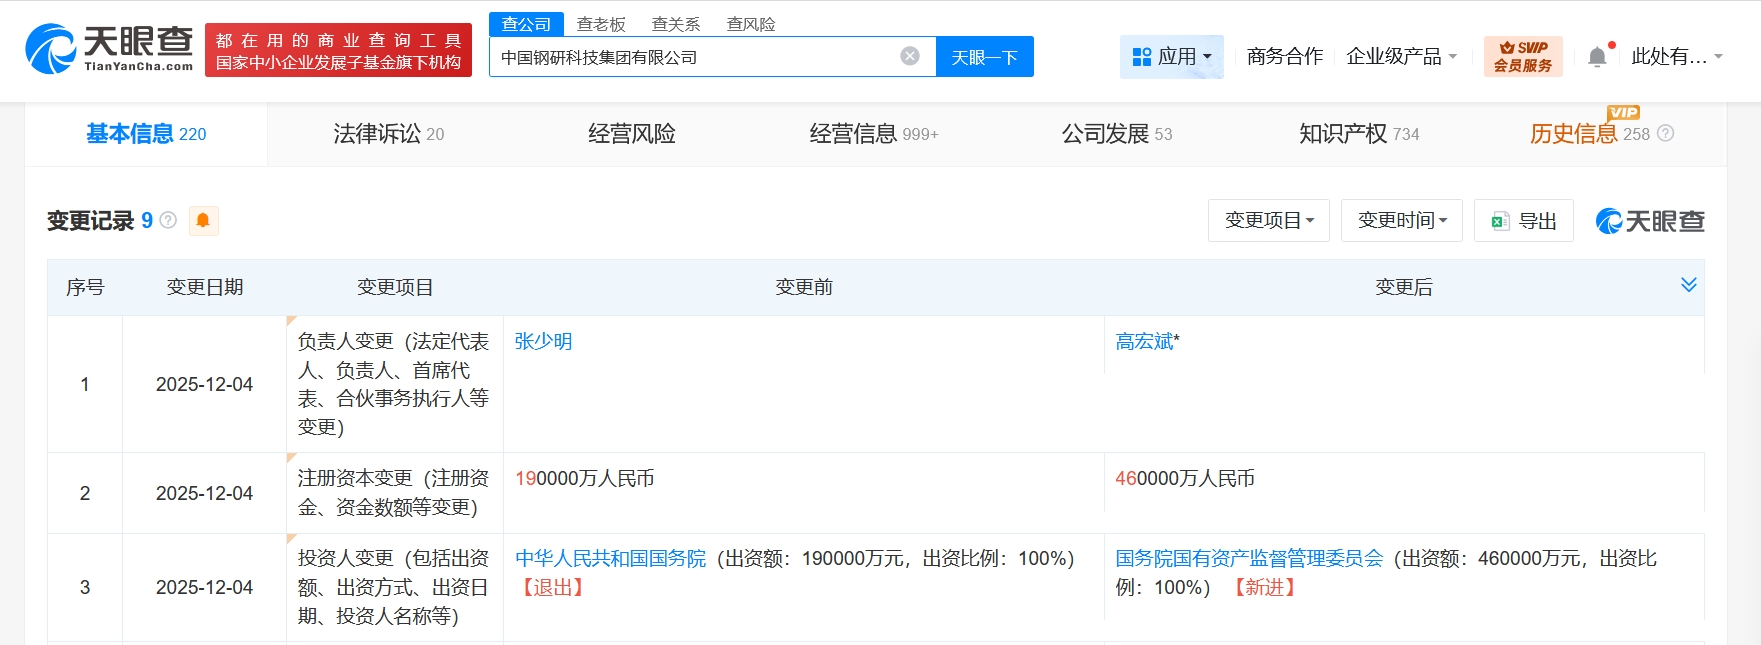The width and height of the screenshot is (1761, 645).
Task: Toggle the orange change record alert bell
Action: [203, 220]
